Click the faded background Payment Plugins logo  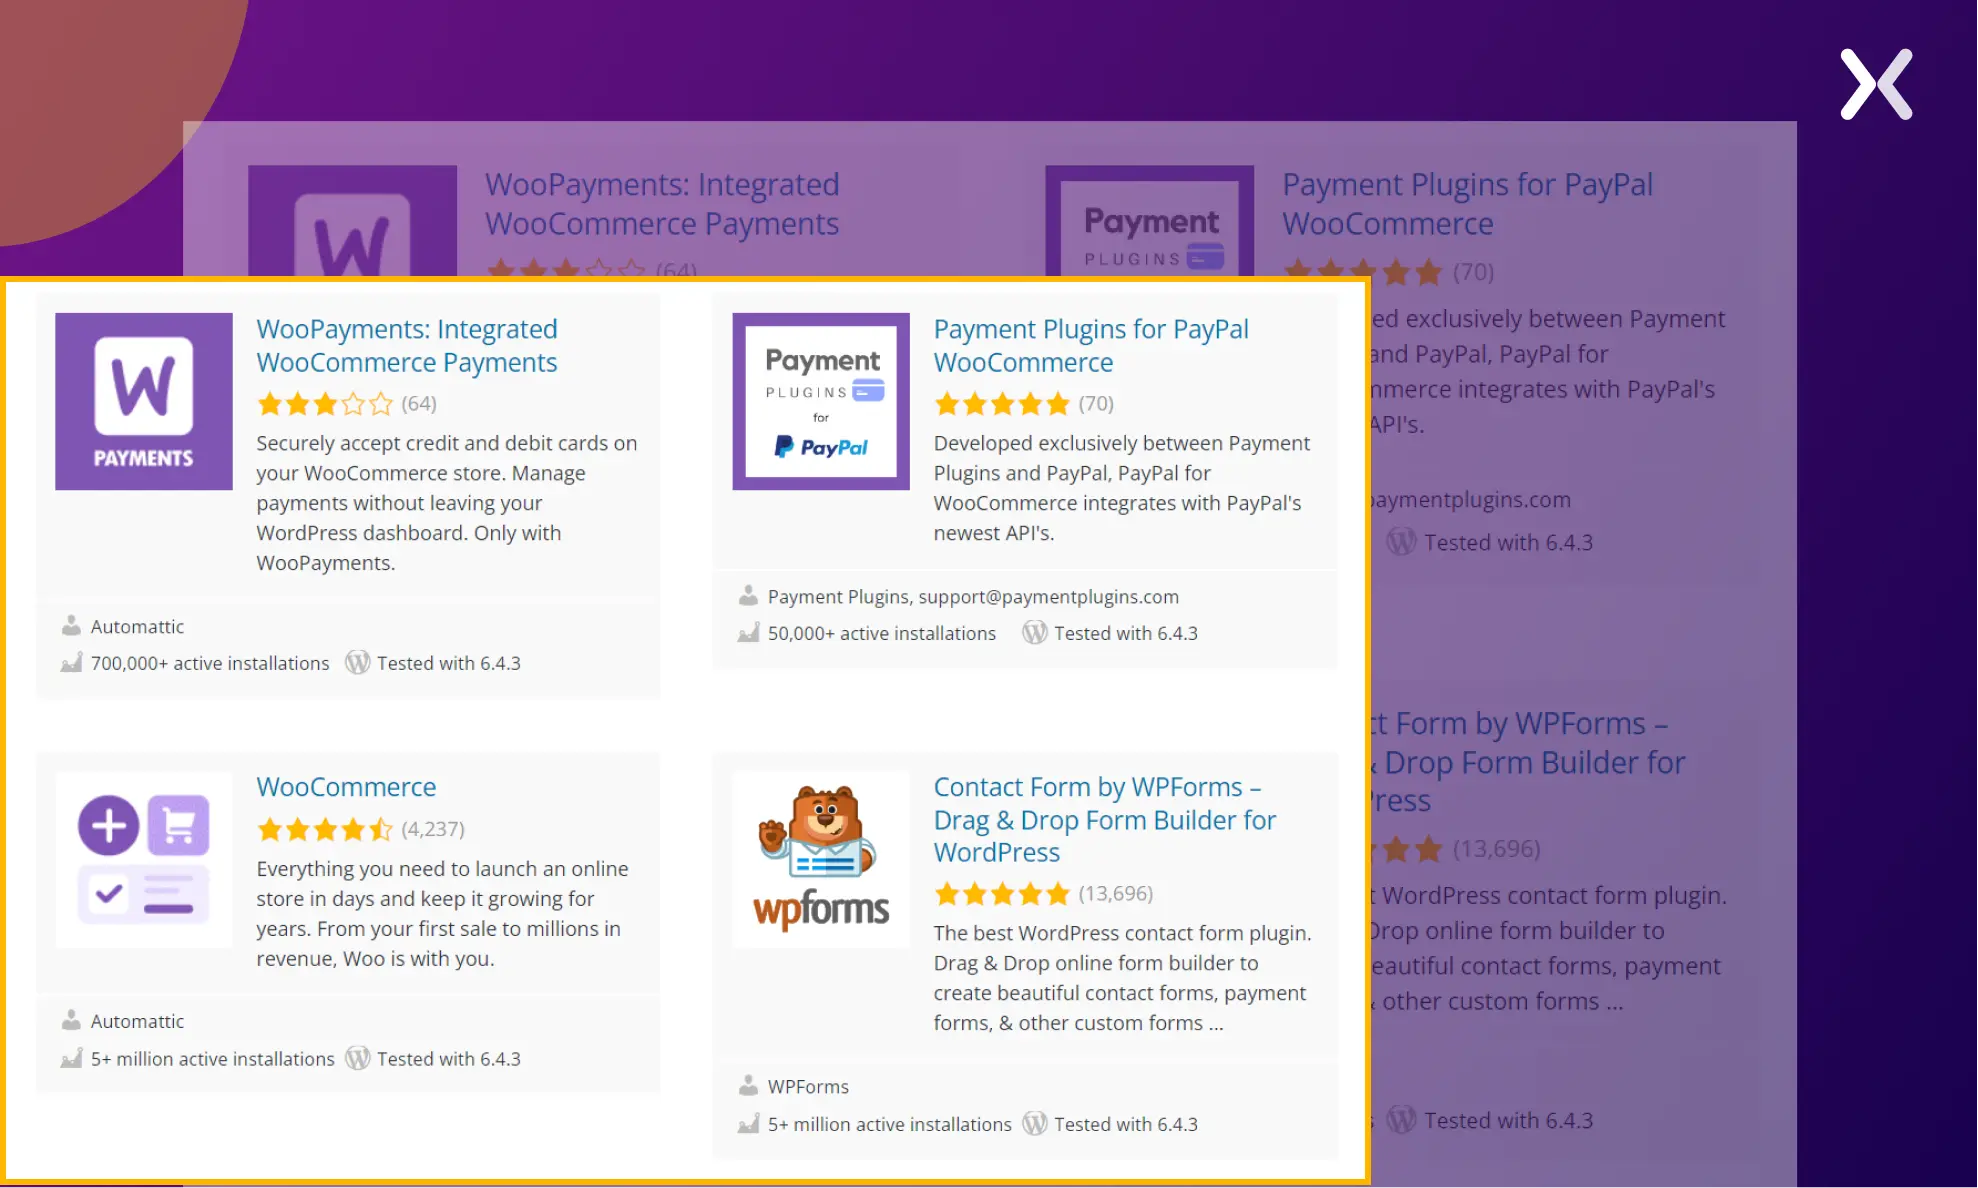[1150, 221]
